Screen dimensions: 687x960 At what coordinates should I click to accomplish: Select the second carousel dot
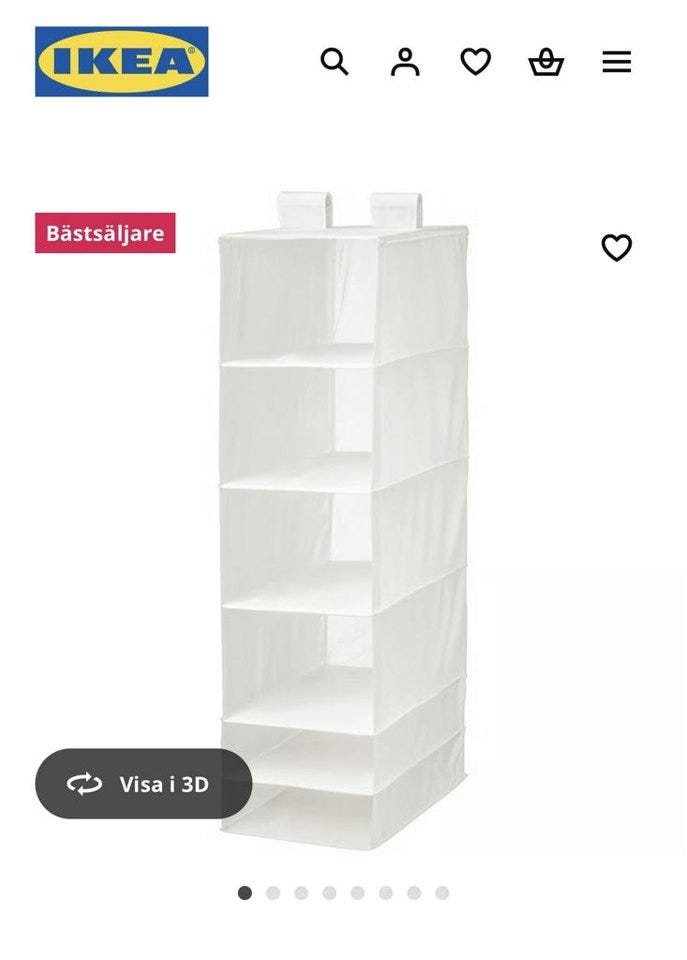[x=273, y=893]
